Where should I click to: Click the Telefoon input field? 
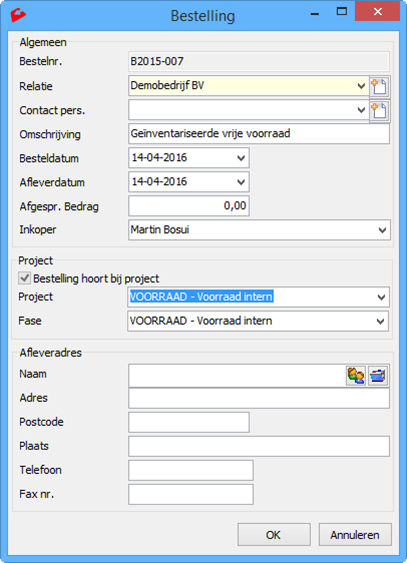pos(191,470)
